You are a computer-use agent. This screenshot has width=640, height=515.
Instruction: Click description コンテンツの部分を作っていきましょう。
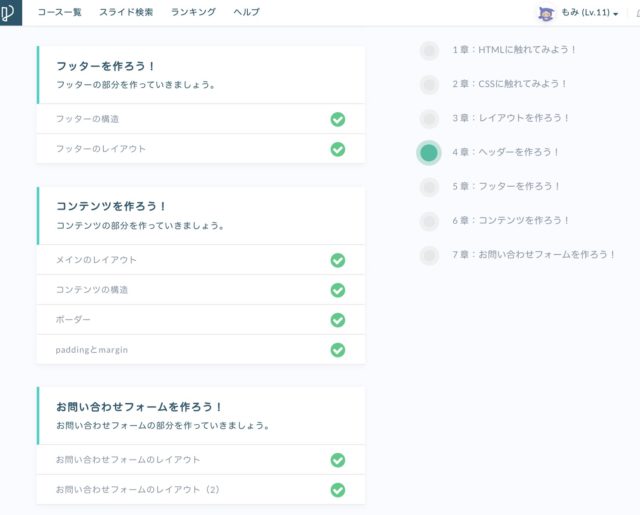point(140,226)
